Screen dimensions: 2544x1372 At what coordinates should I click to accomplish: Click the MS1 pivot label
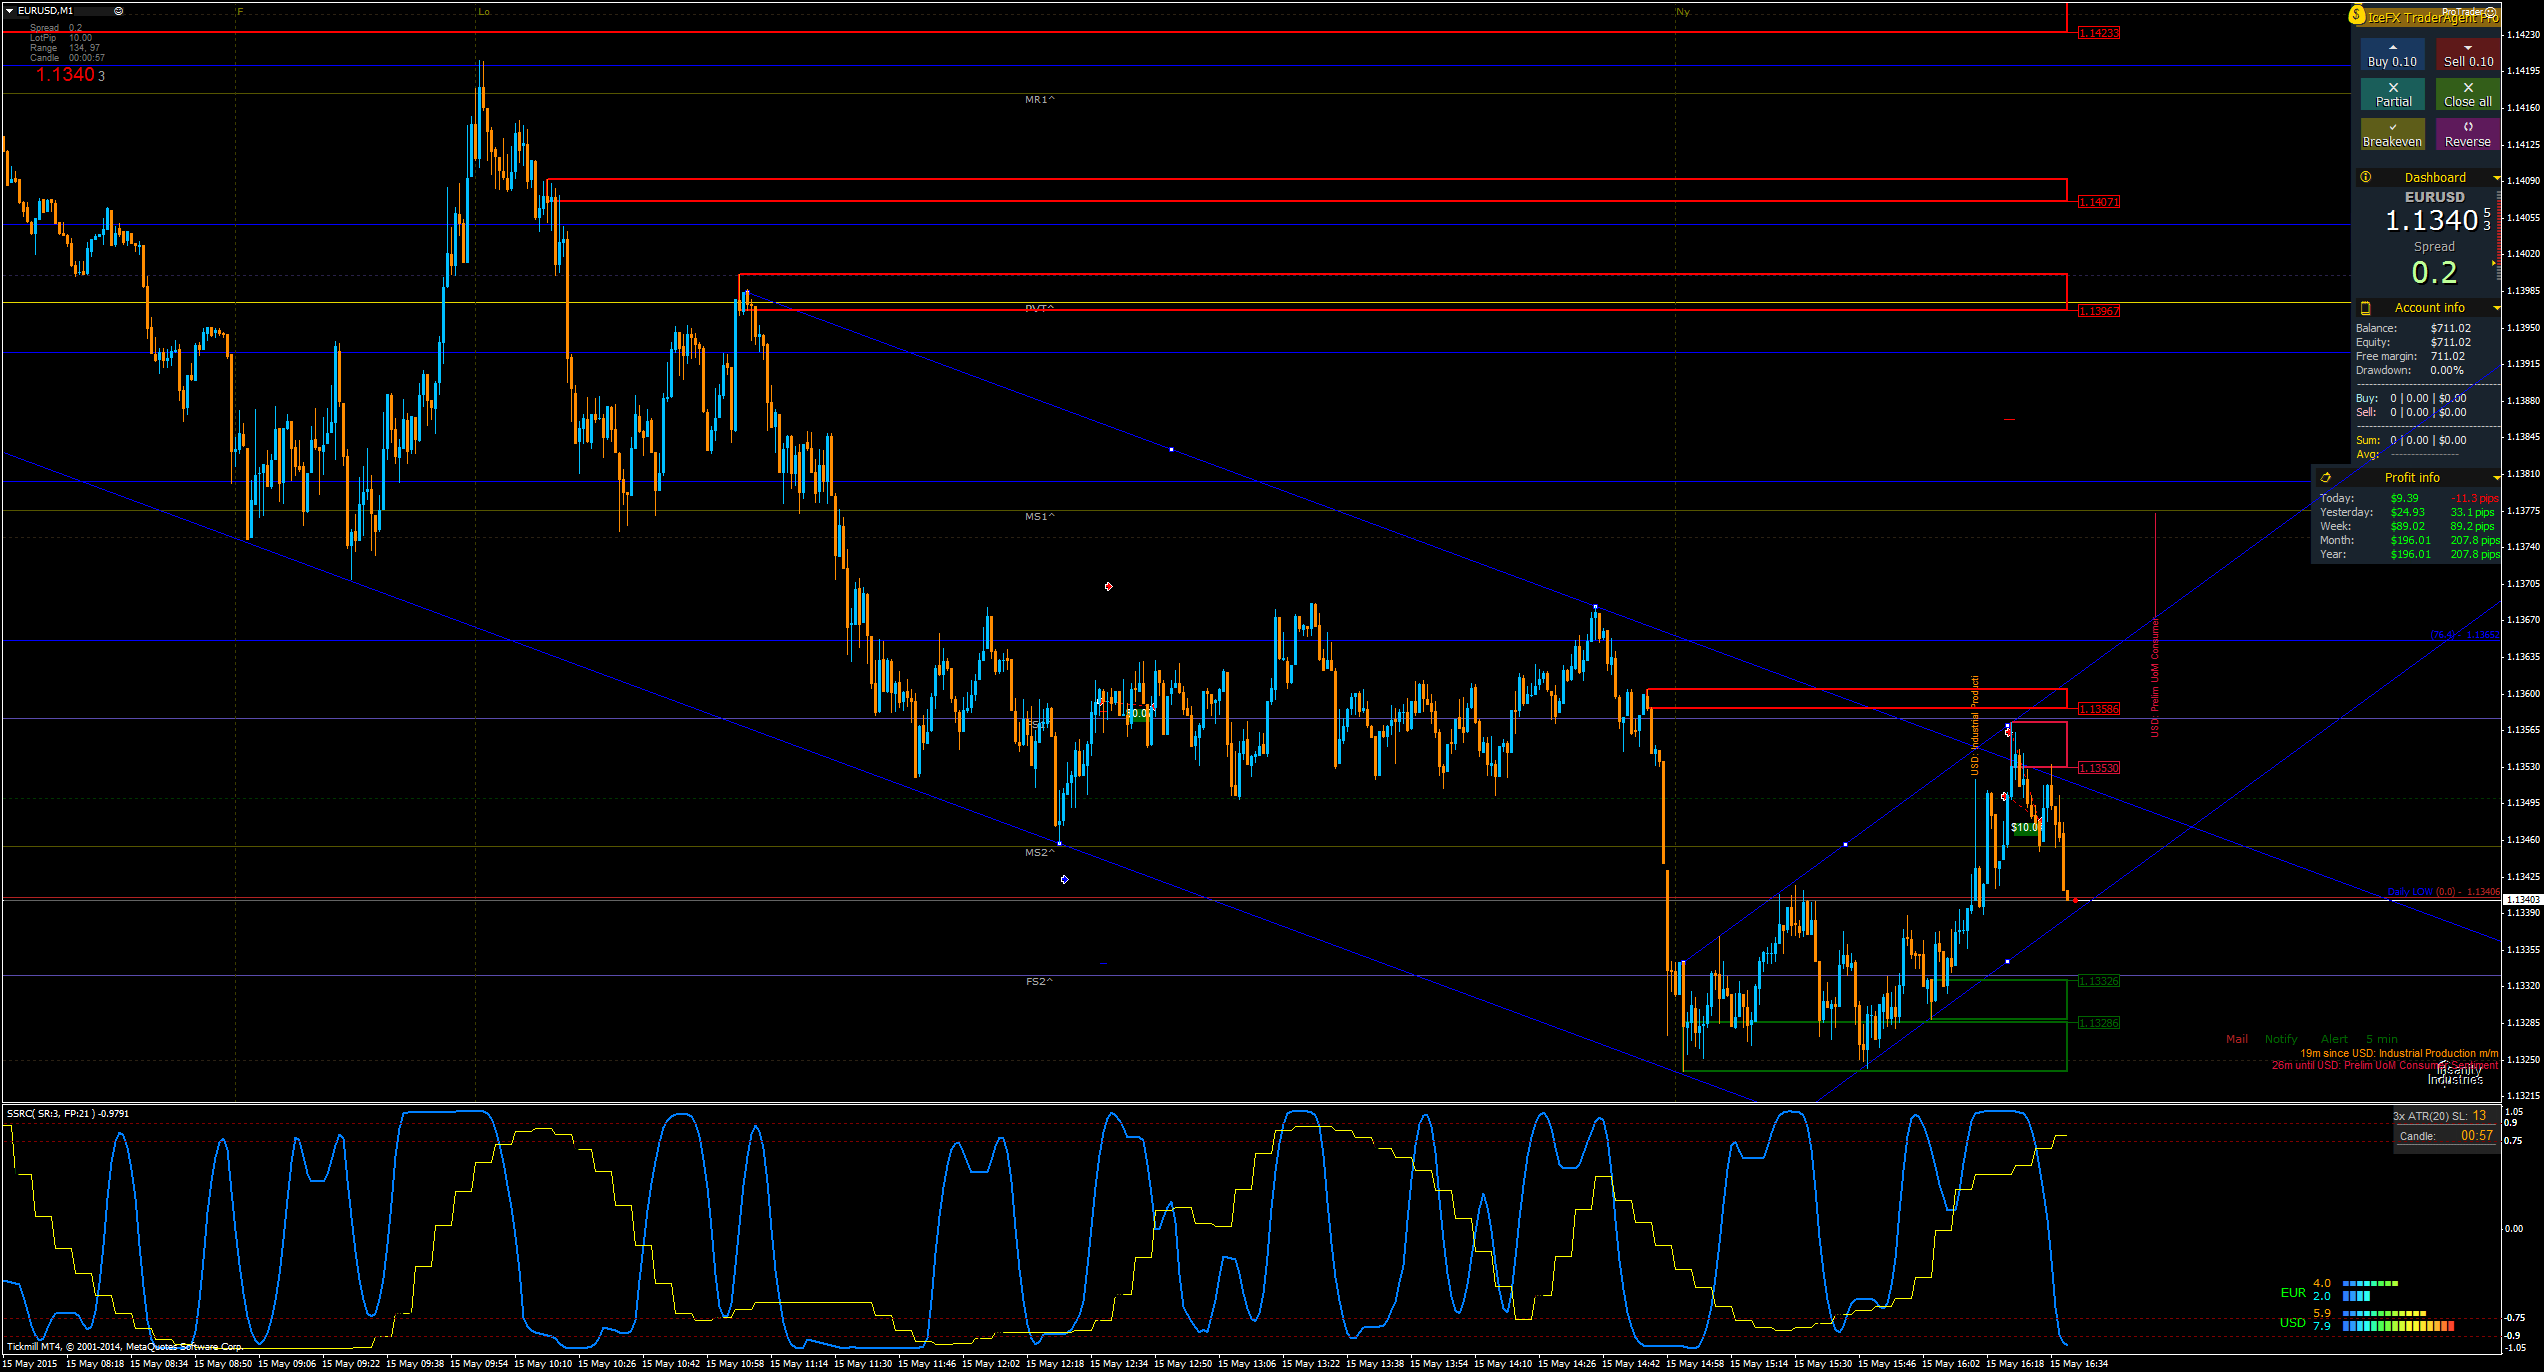1039,517
